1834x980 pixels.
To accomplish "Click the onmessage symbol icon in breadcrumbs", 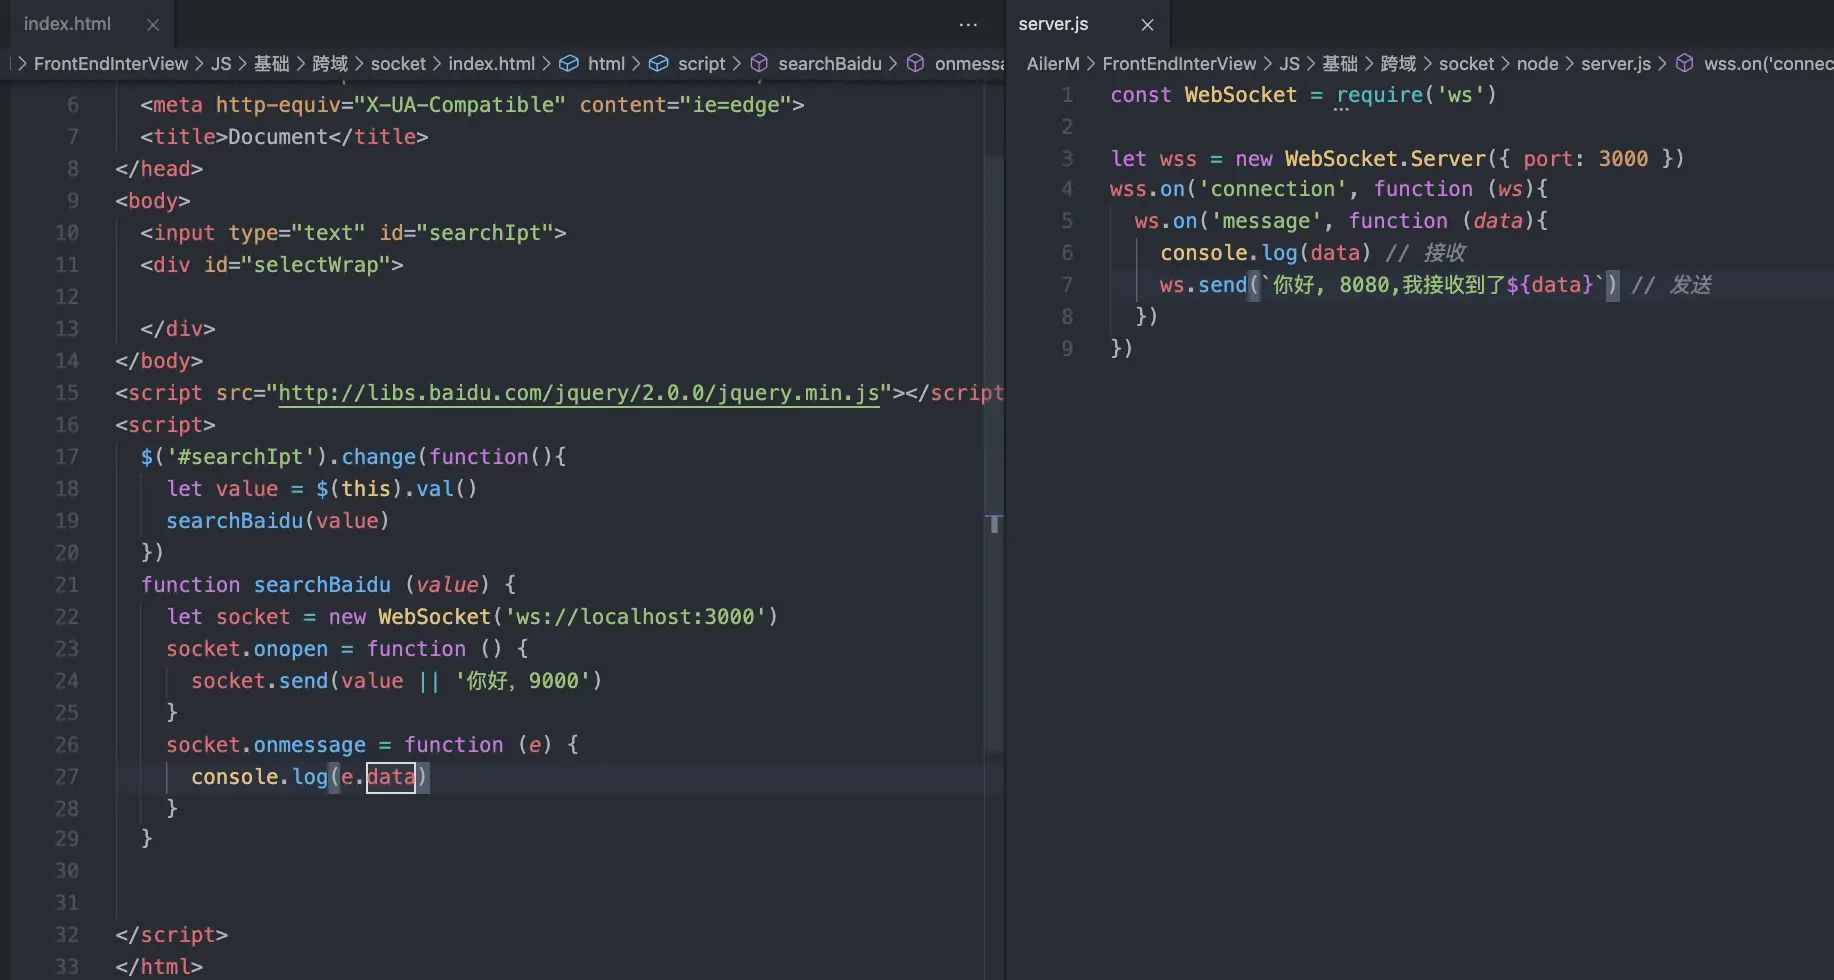I will [x=915, y=64].
